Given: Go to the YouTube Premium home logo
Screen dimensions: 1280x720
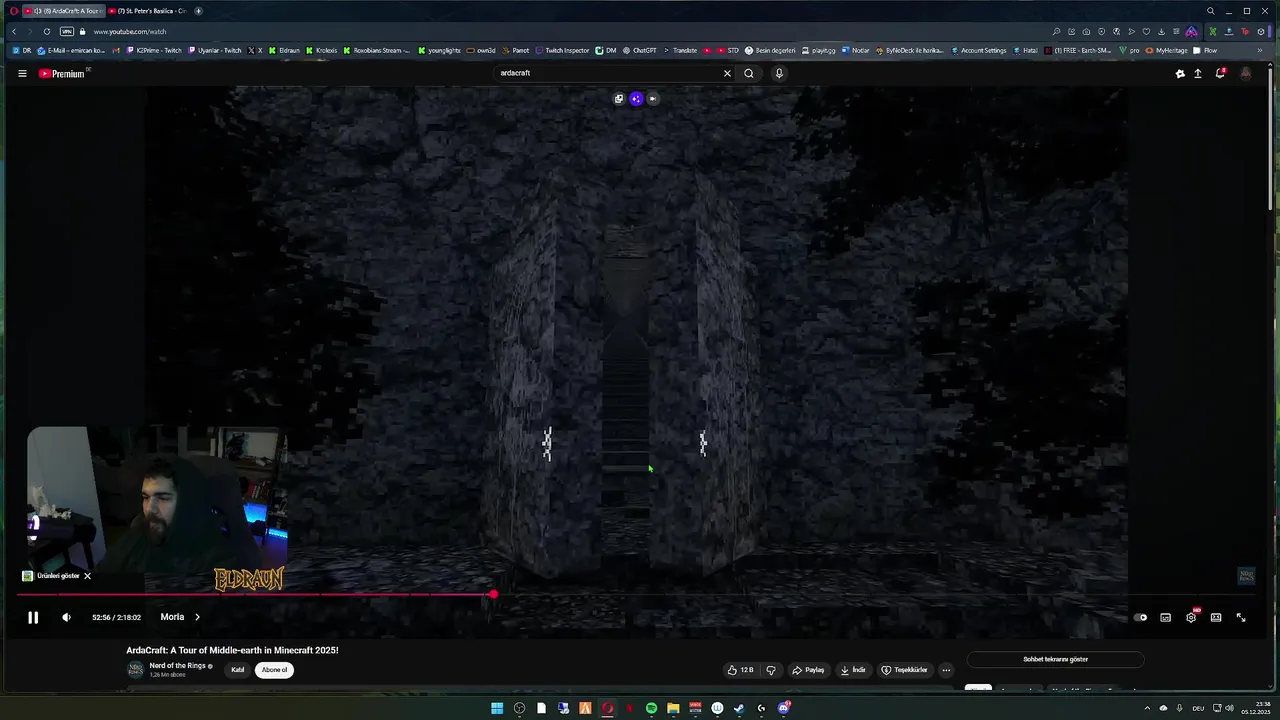Looking at the screenshot, I should tap(64, 73).
